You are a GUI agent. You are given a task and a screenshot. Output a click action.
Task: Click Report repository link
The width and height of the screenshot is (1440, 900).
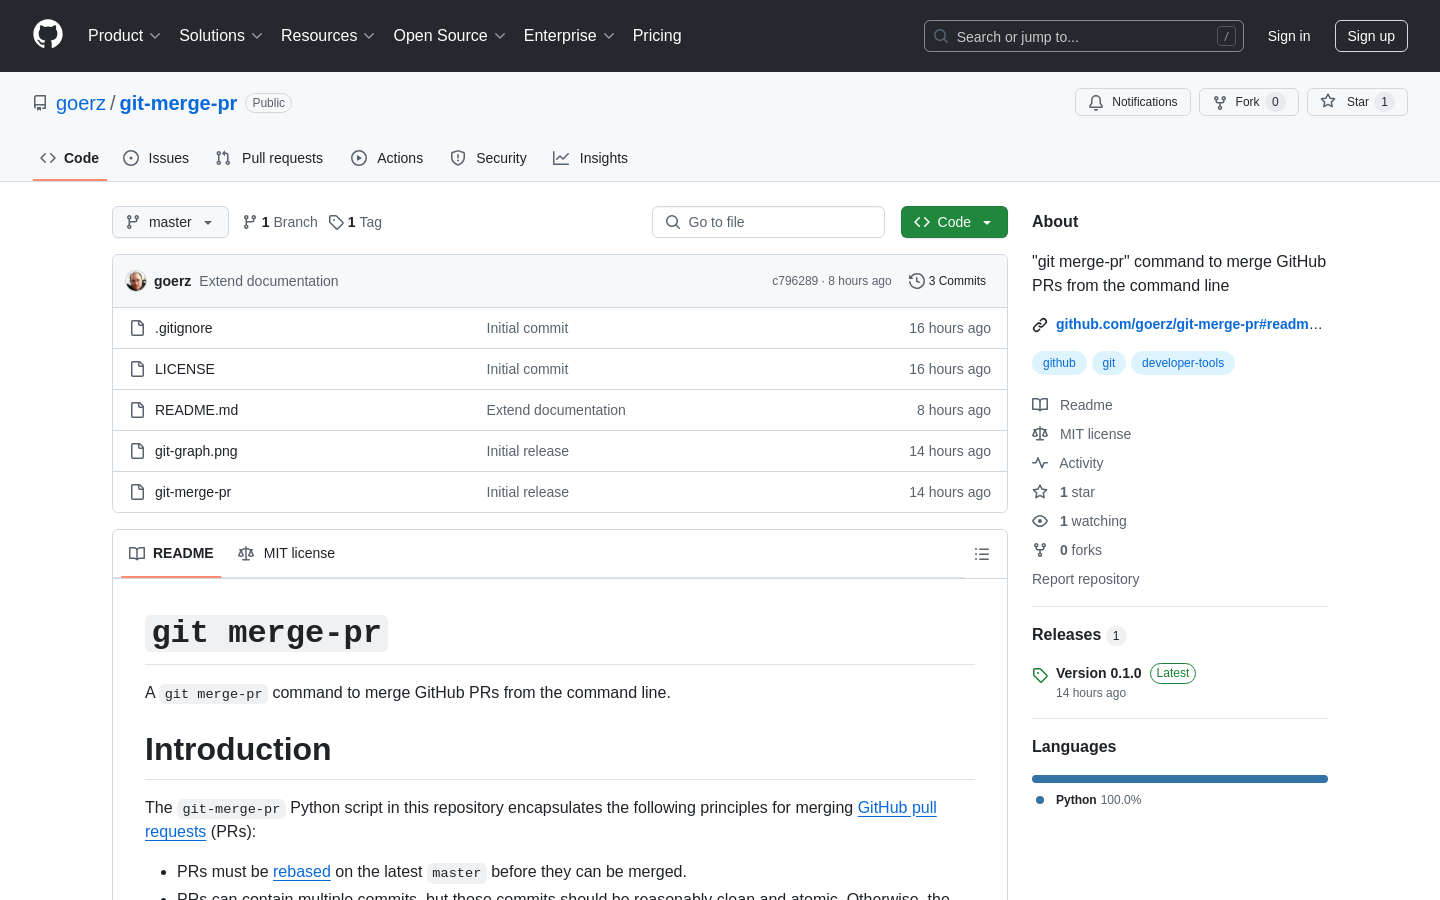coord(1085,579)
